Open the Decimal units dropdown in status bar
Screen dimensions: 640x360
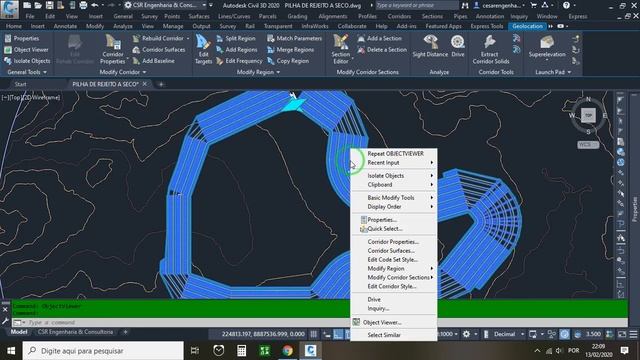(509, 334)
